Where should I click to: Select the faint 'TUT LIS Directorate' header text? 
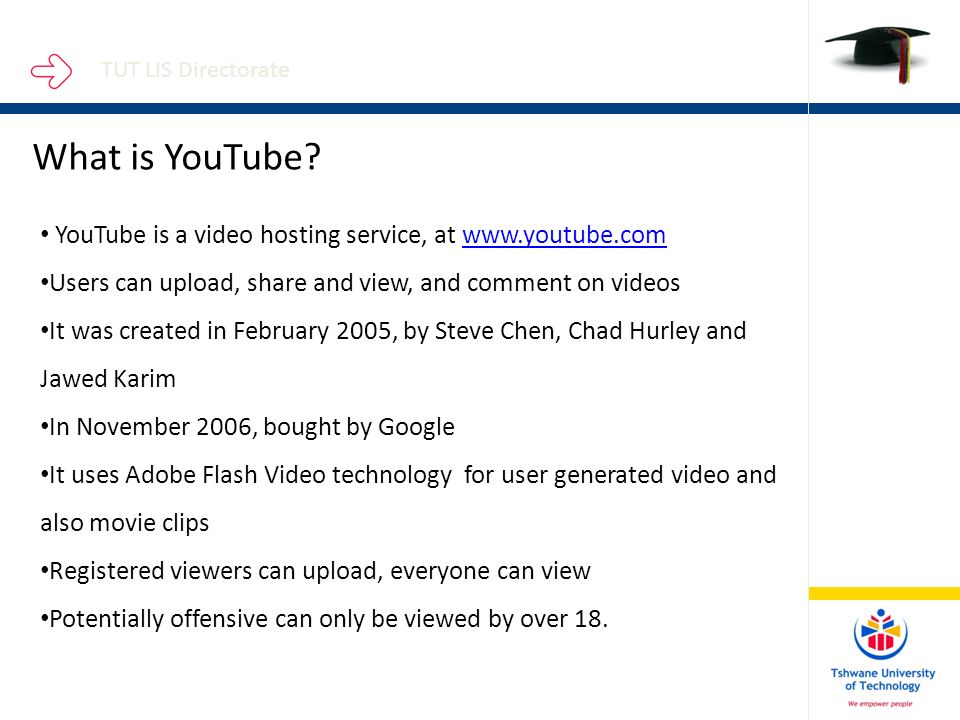pos(195,70)
